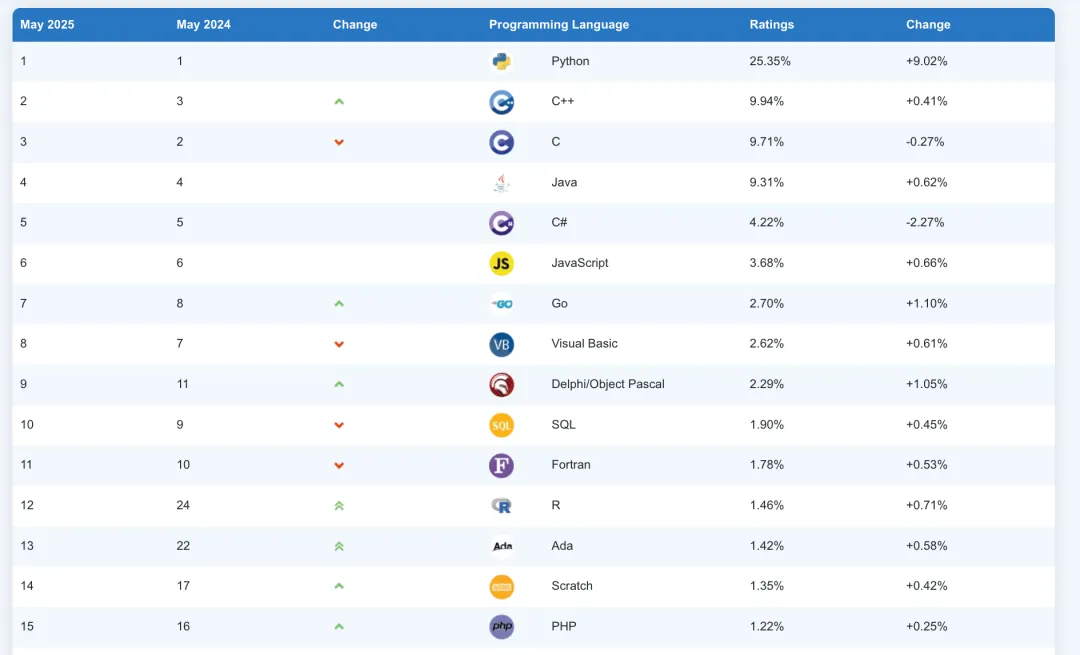
Task: Click the red down arrow beside SQL
Action: pos(339,425)
